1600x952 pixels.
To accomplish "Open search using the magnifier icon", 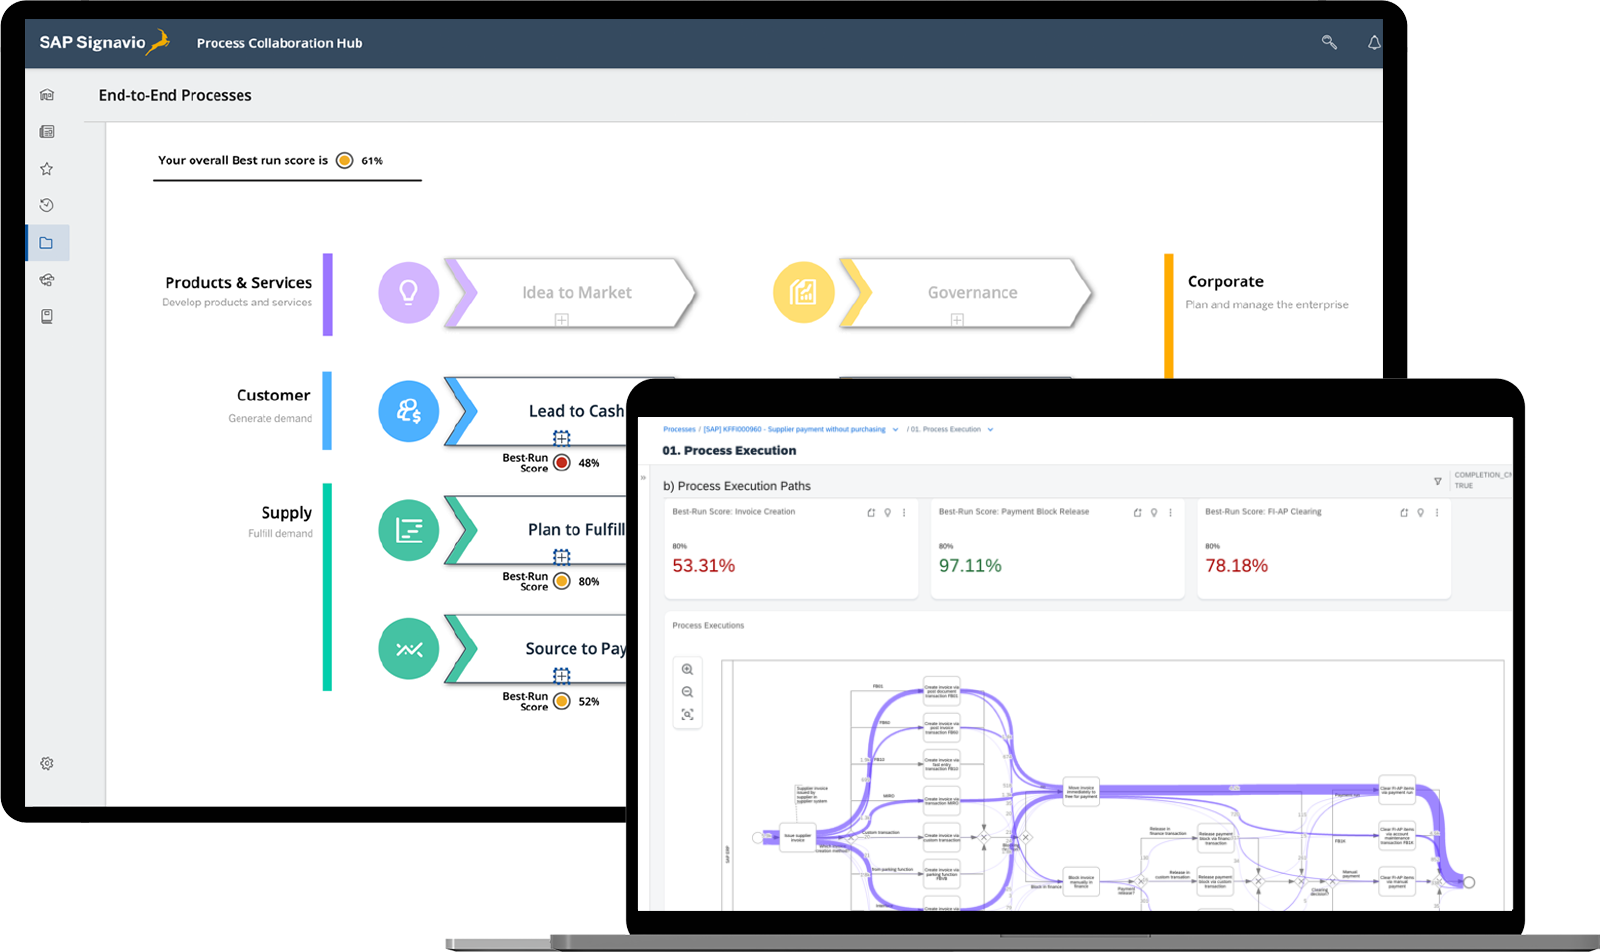I will [x=1330, y=42].
